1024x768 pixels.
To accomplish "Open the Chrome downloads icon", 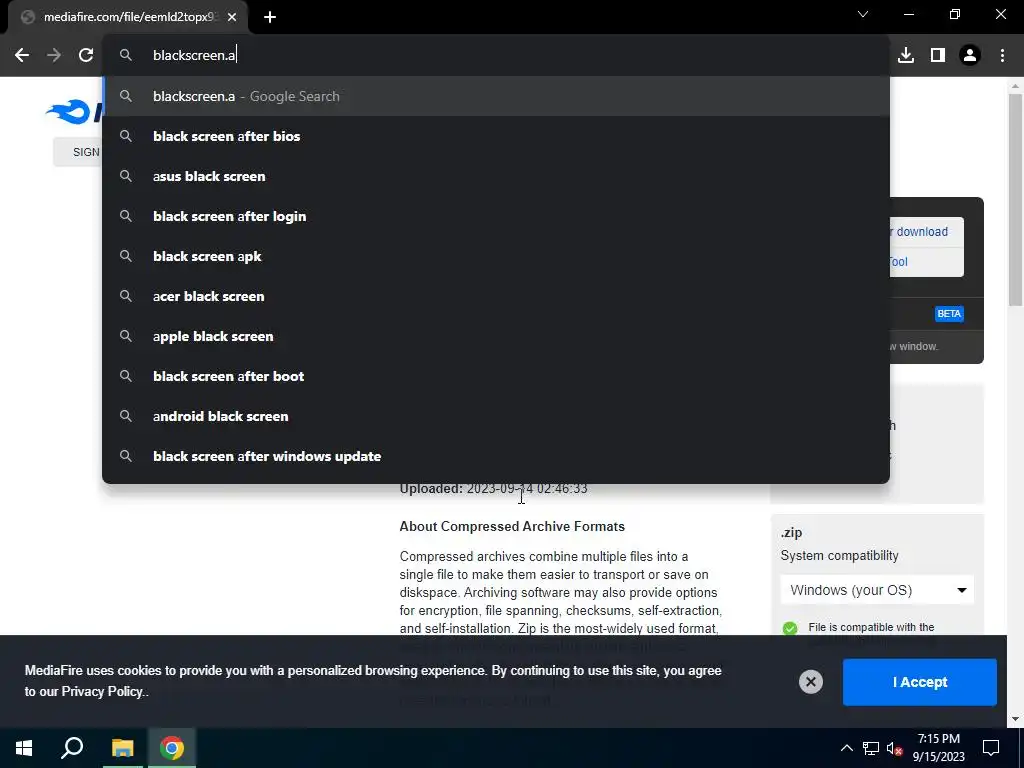I will click(906, 55).
